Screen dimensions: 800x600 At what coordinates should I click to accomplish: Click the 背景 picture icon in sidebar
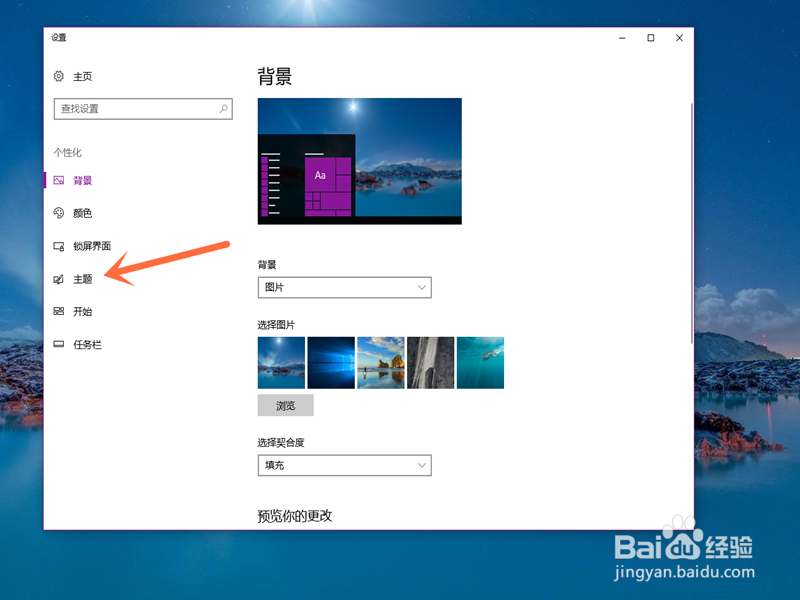[x=59, y=180]
